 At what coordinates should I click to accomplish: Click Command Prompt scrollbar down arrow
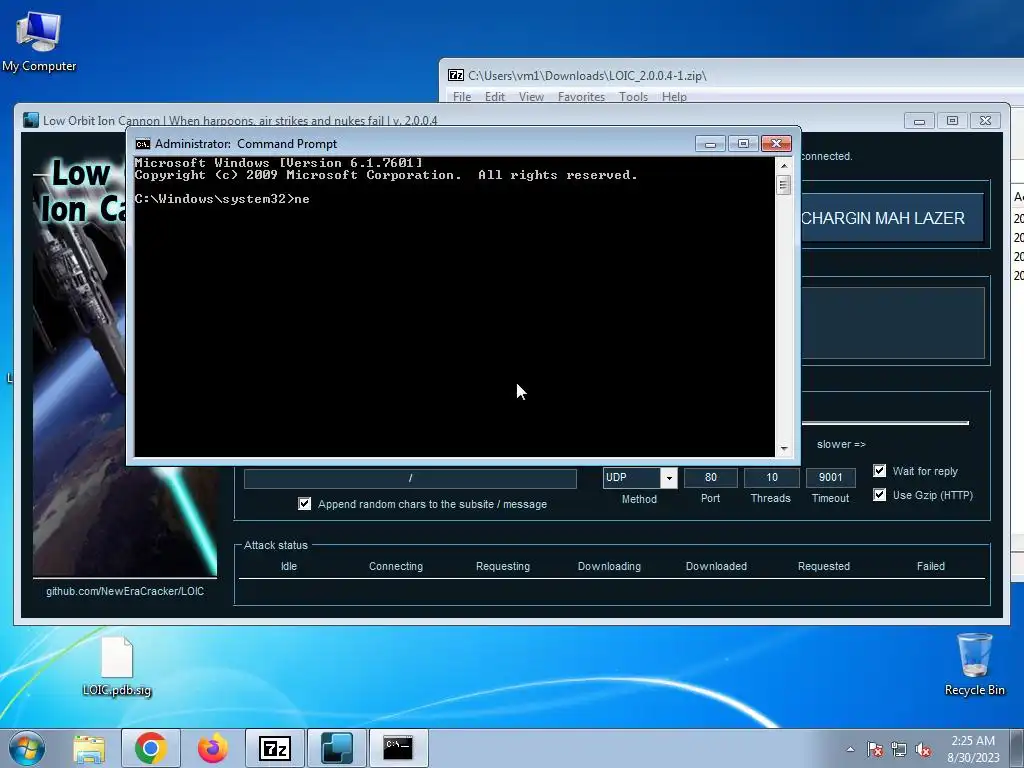pos(784,449)
